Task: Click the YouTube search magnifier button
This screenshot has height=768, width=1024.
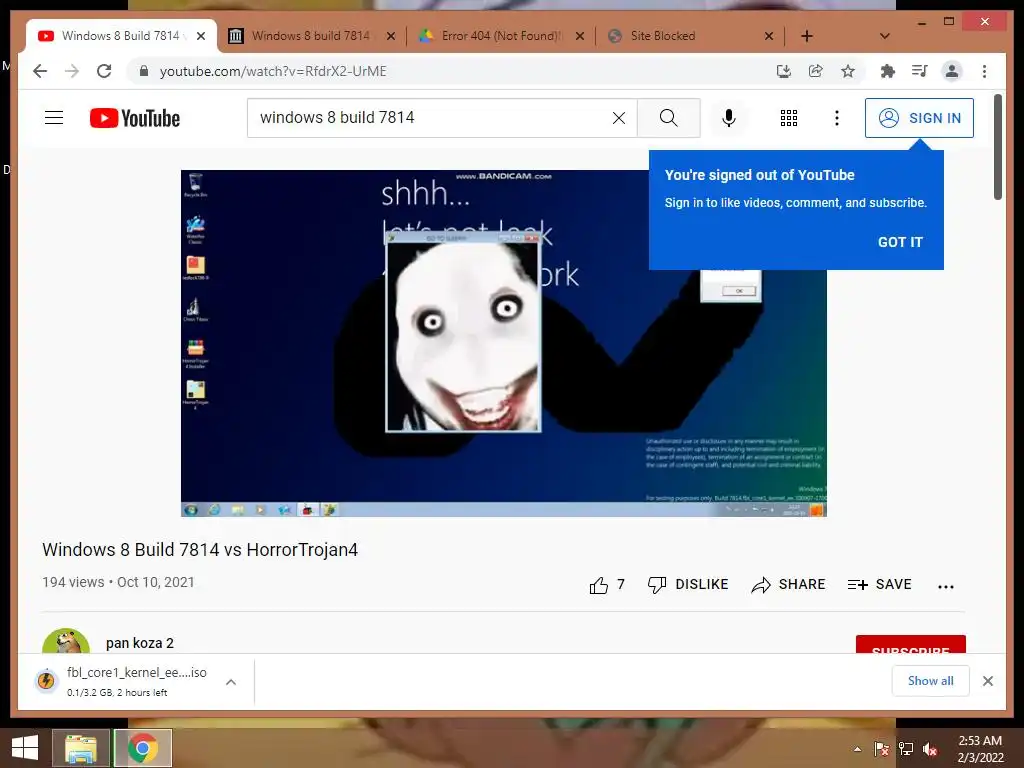Action: pyautogui.click(x=669, y=118)
